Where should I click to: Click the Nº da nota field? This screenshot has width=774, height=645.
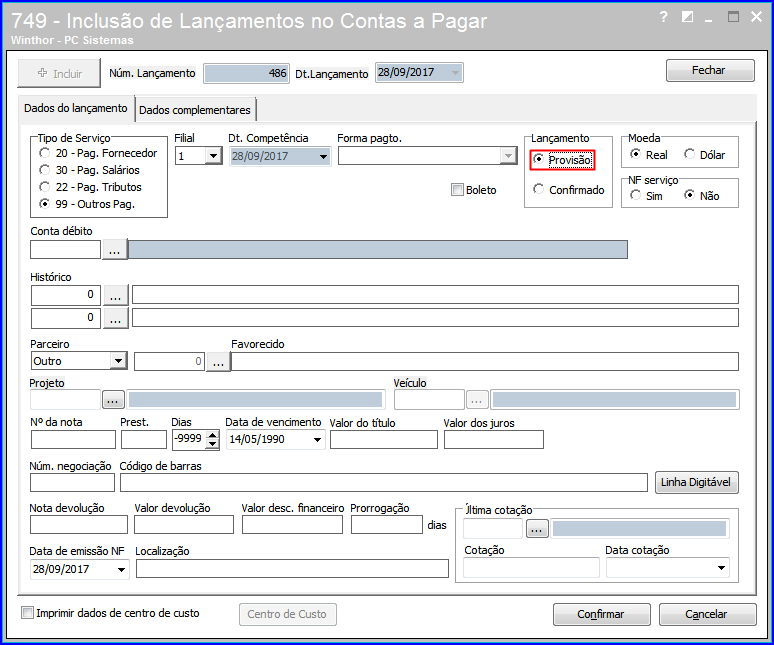click(73, 439)
